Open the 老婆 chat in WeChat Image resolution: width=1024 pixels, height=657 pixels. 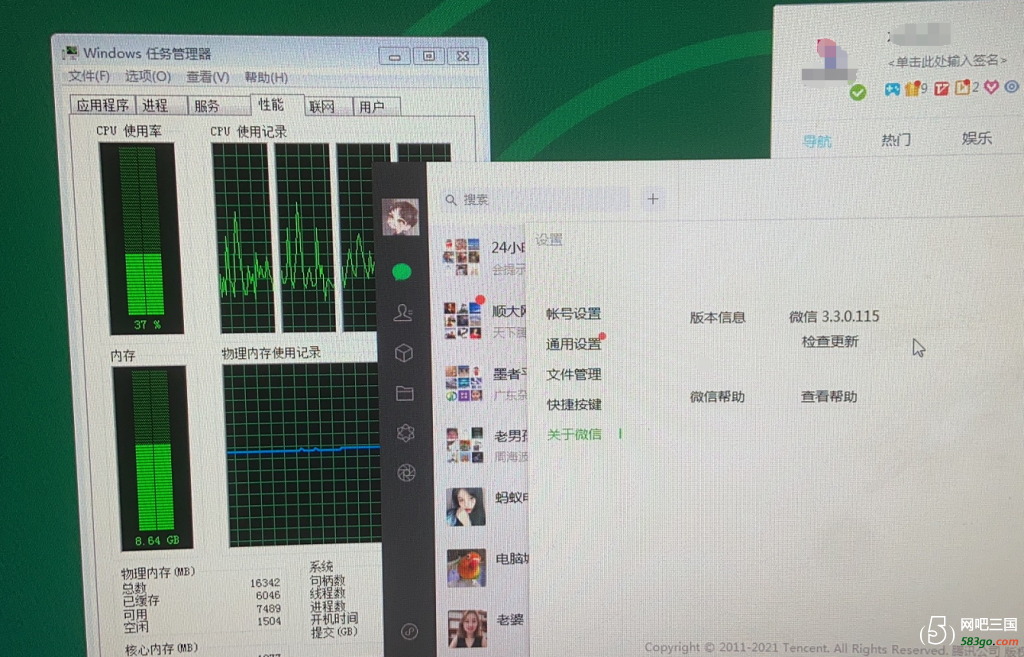(484, 628)
